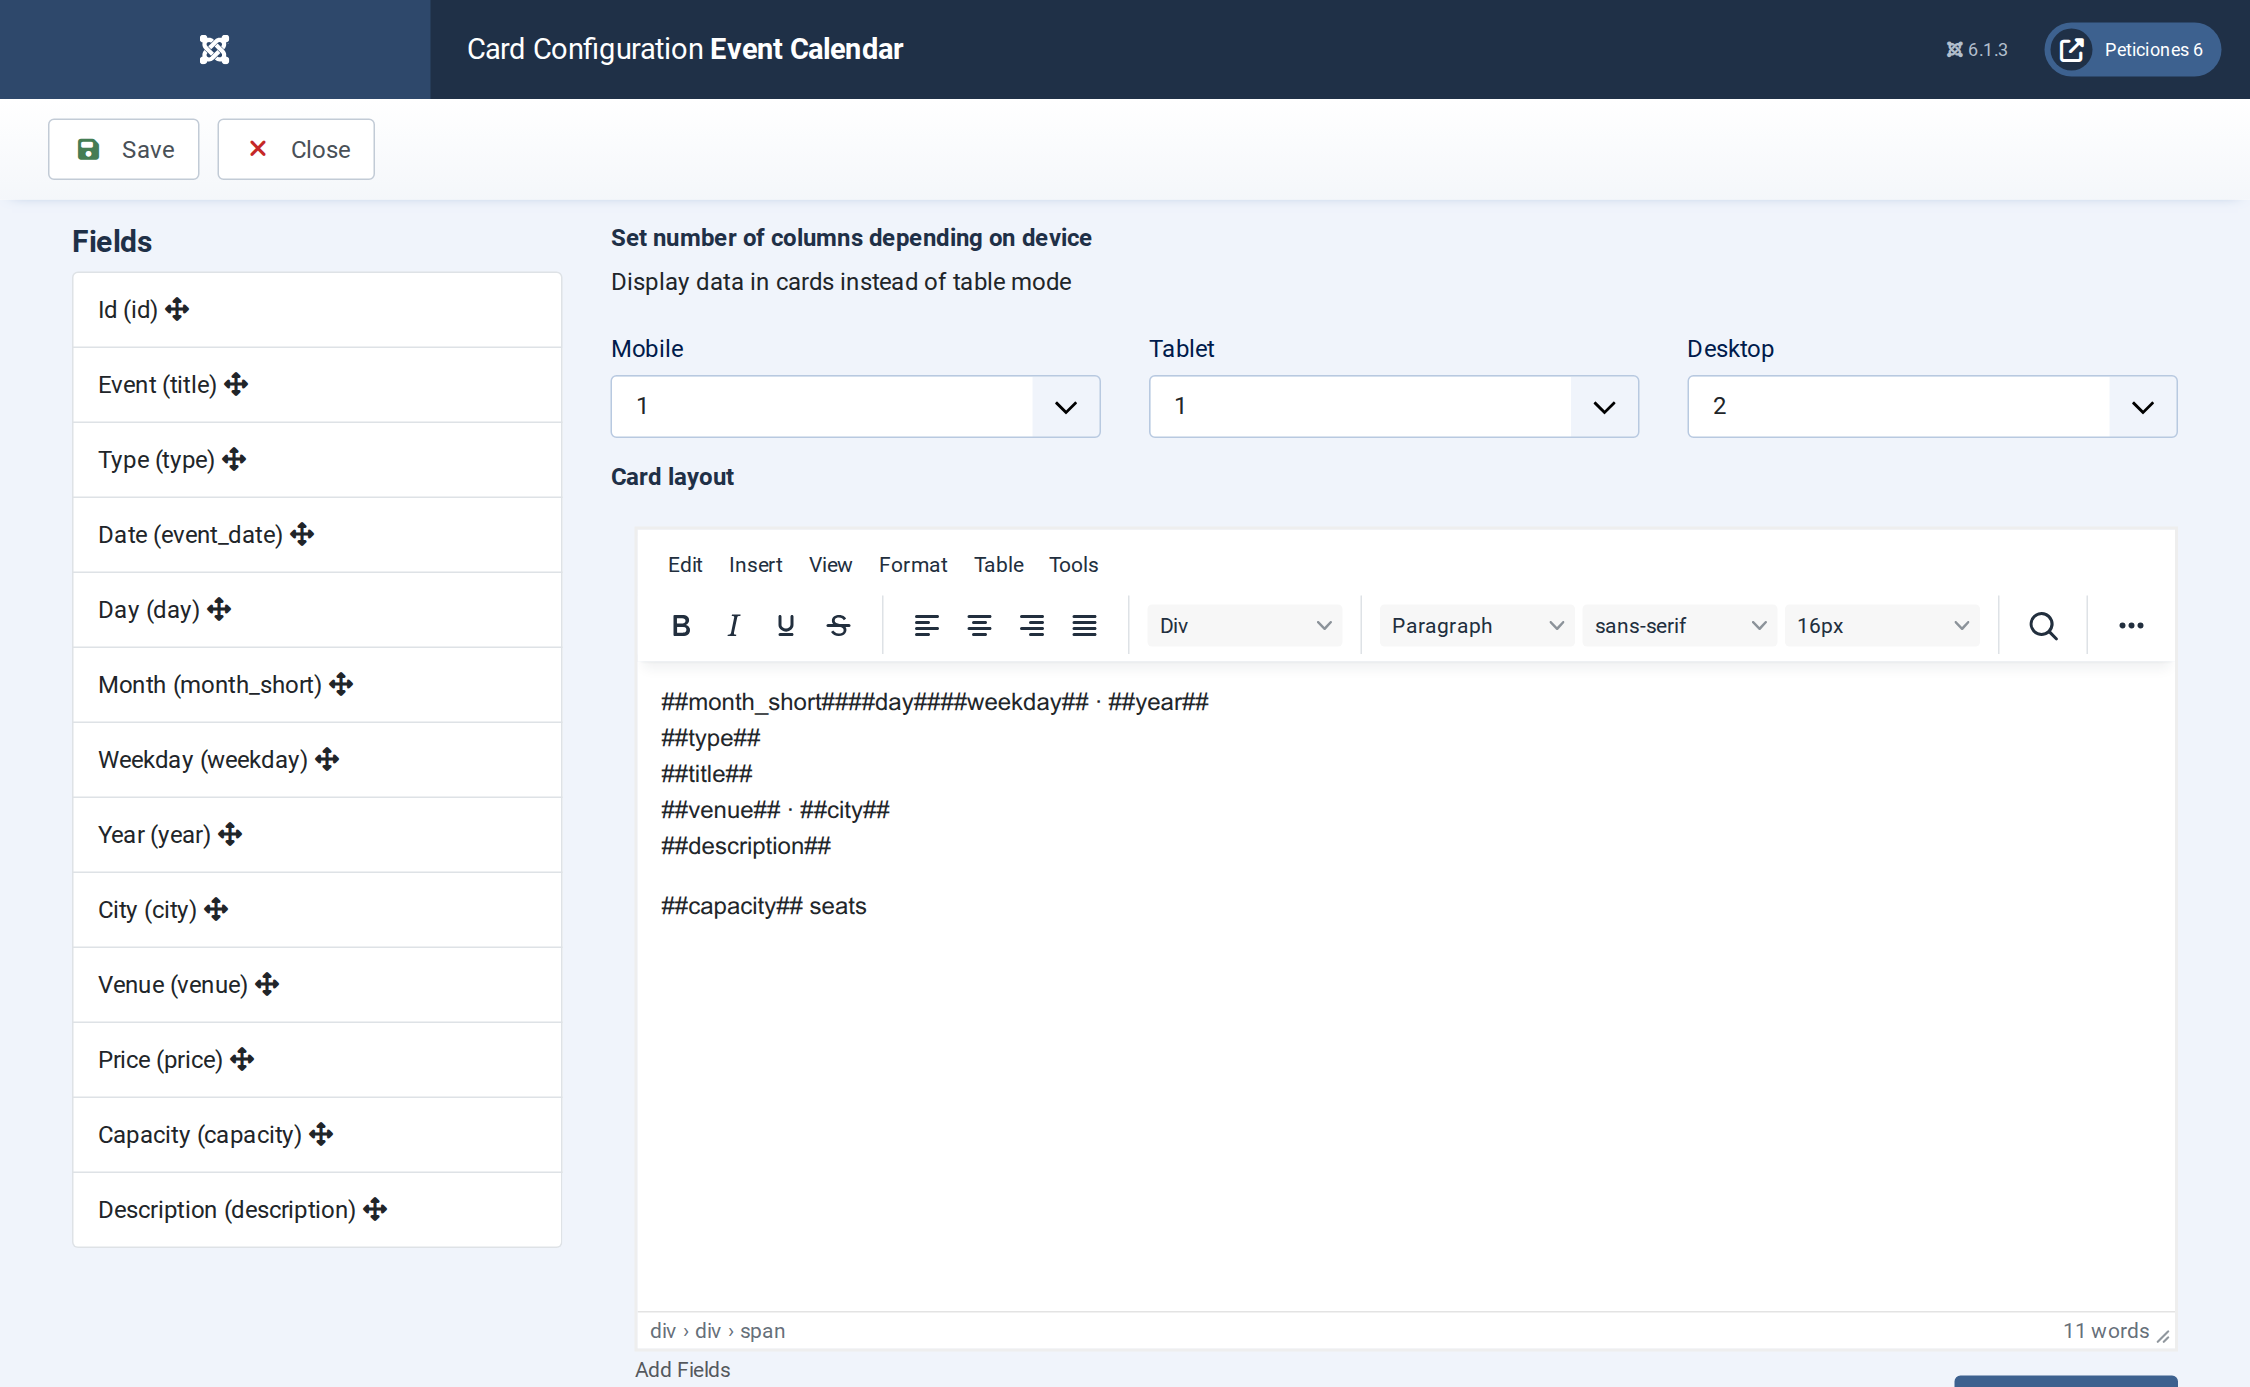Click move handle for Event (title) field

[x=236, y=384]
